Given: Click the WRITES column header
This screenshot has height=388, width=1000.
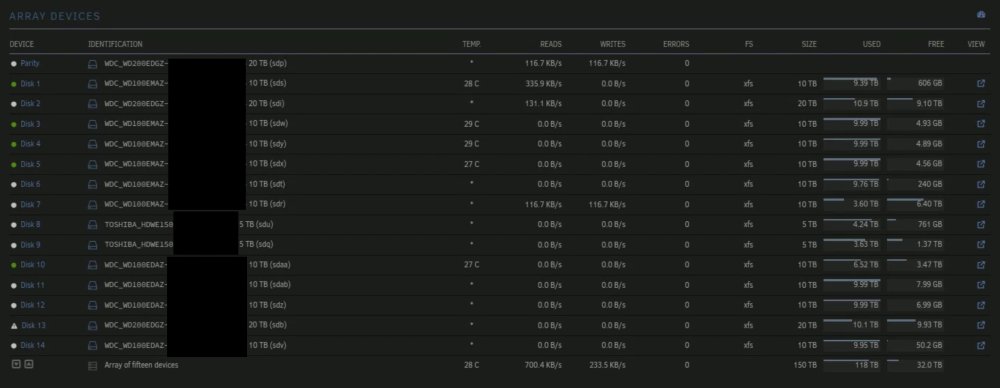Looking at the screenshot, I should coord(613,45).
